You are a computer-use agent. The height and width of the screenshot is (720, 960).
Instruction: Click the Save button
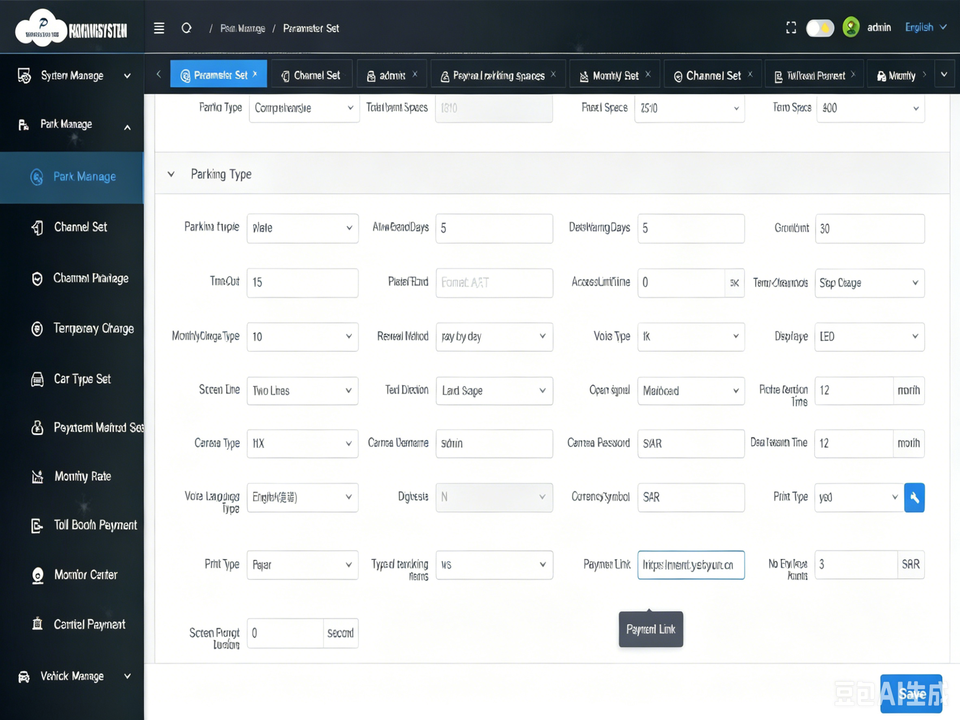pyautogui.click(x=911, y=694)
